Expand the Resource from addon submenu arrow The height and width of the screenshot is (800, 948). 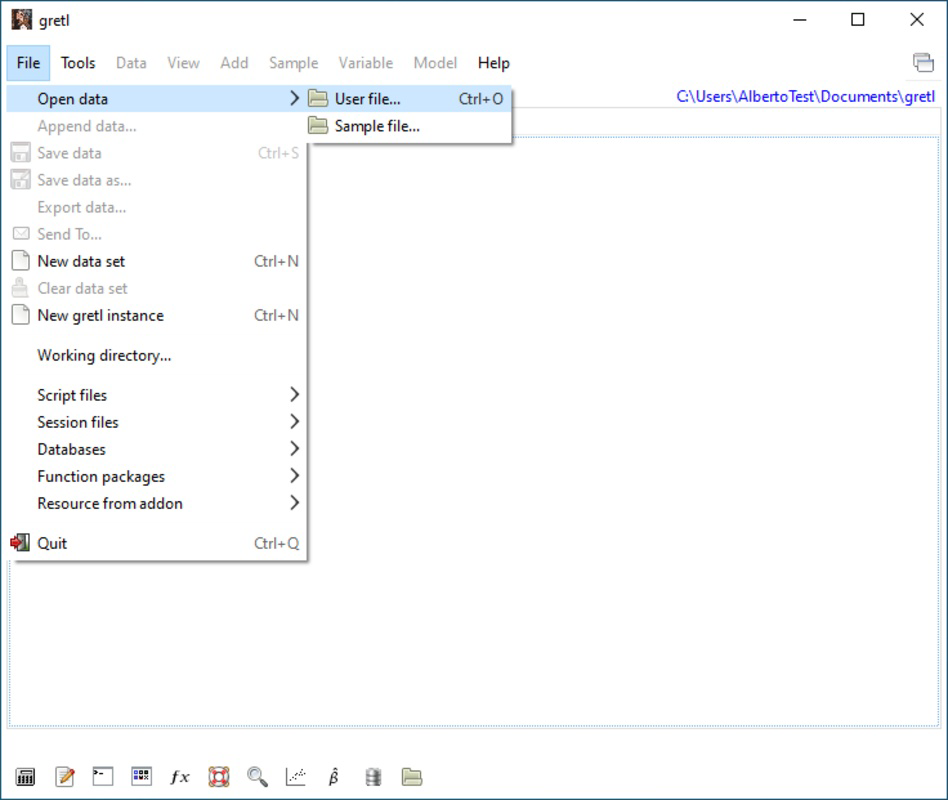294,502
